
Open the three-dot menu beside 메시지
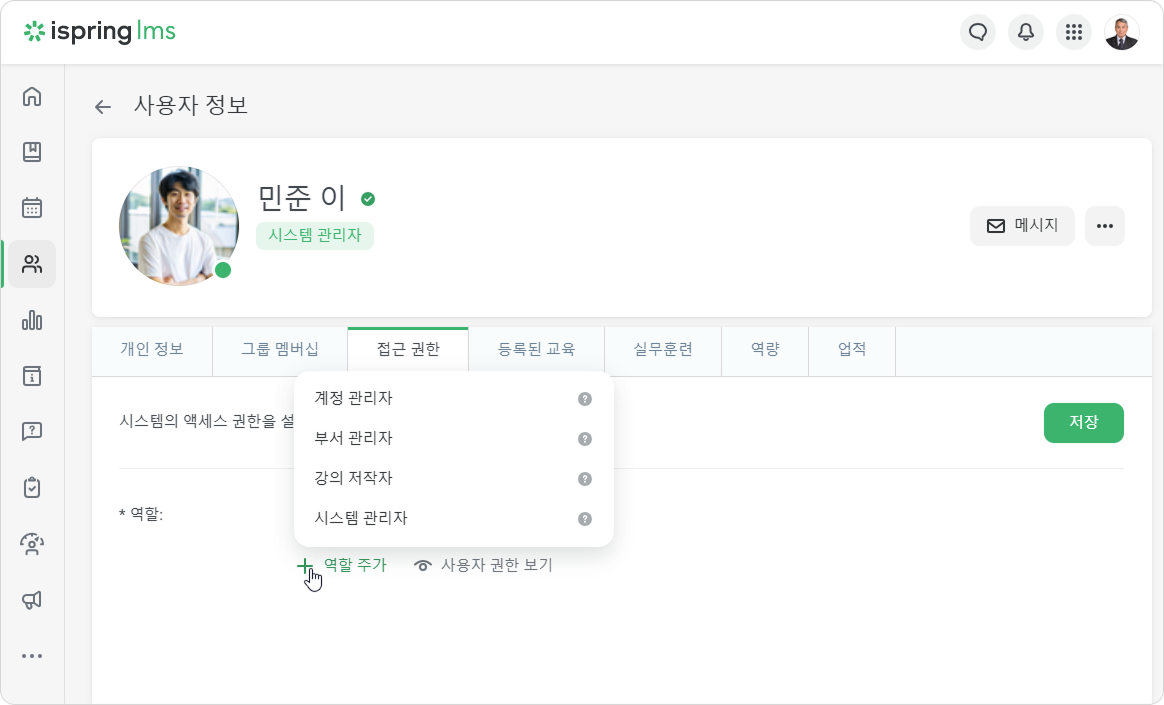coord(1105,226)
